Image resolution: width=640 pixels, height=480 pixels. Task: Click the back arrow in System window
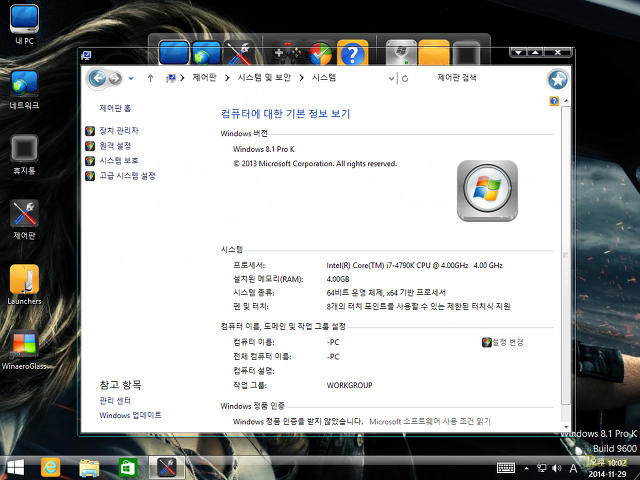(98, 78)
